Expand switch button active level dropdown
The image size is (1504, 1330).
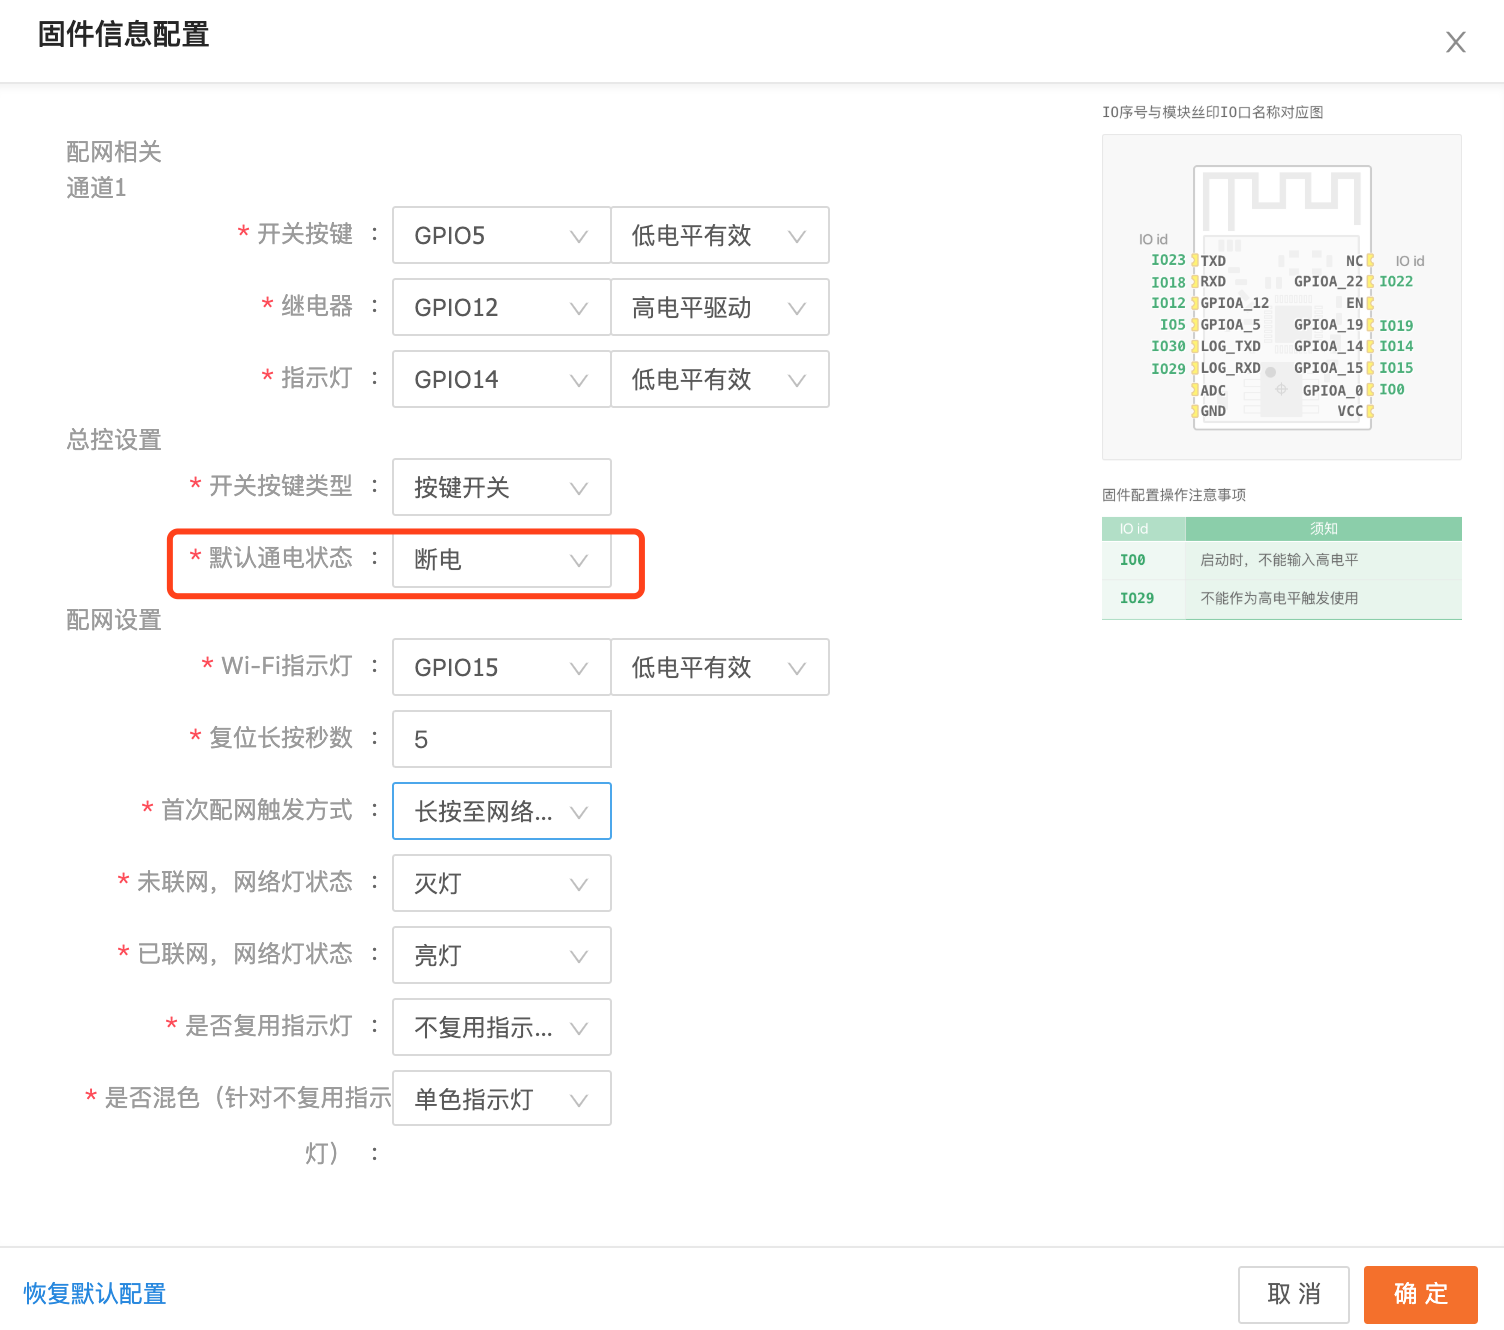[x=719, y=236]
